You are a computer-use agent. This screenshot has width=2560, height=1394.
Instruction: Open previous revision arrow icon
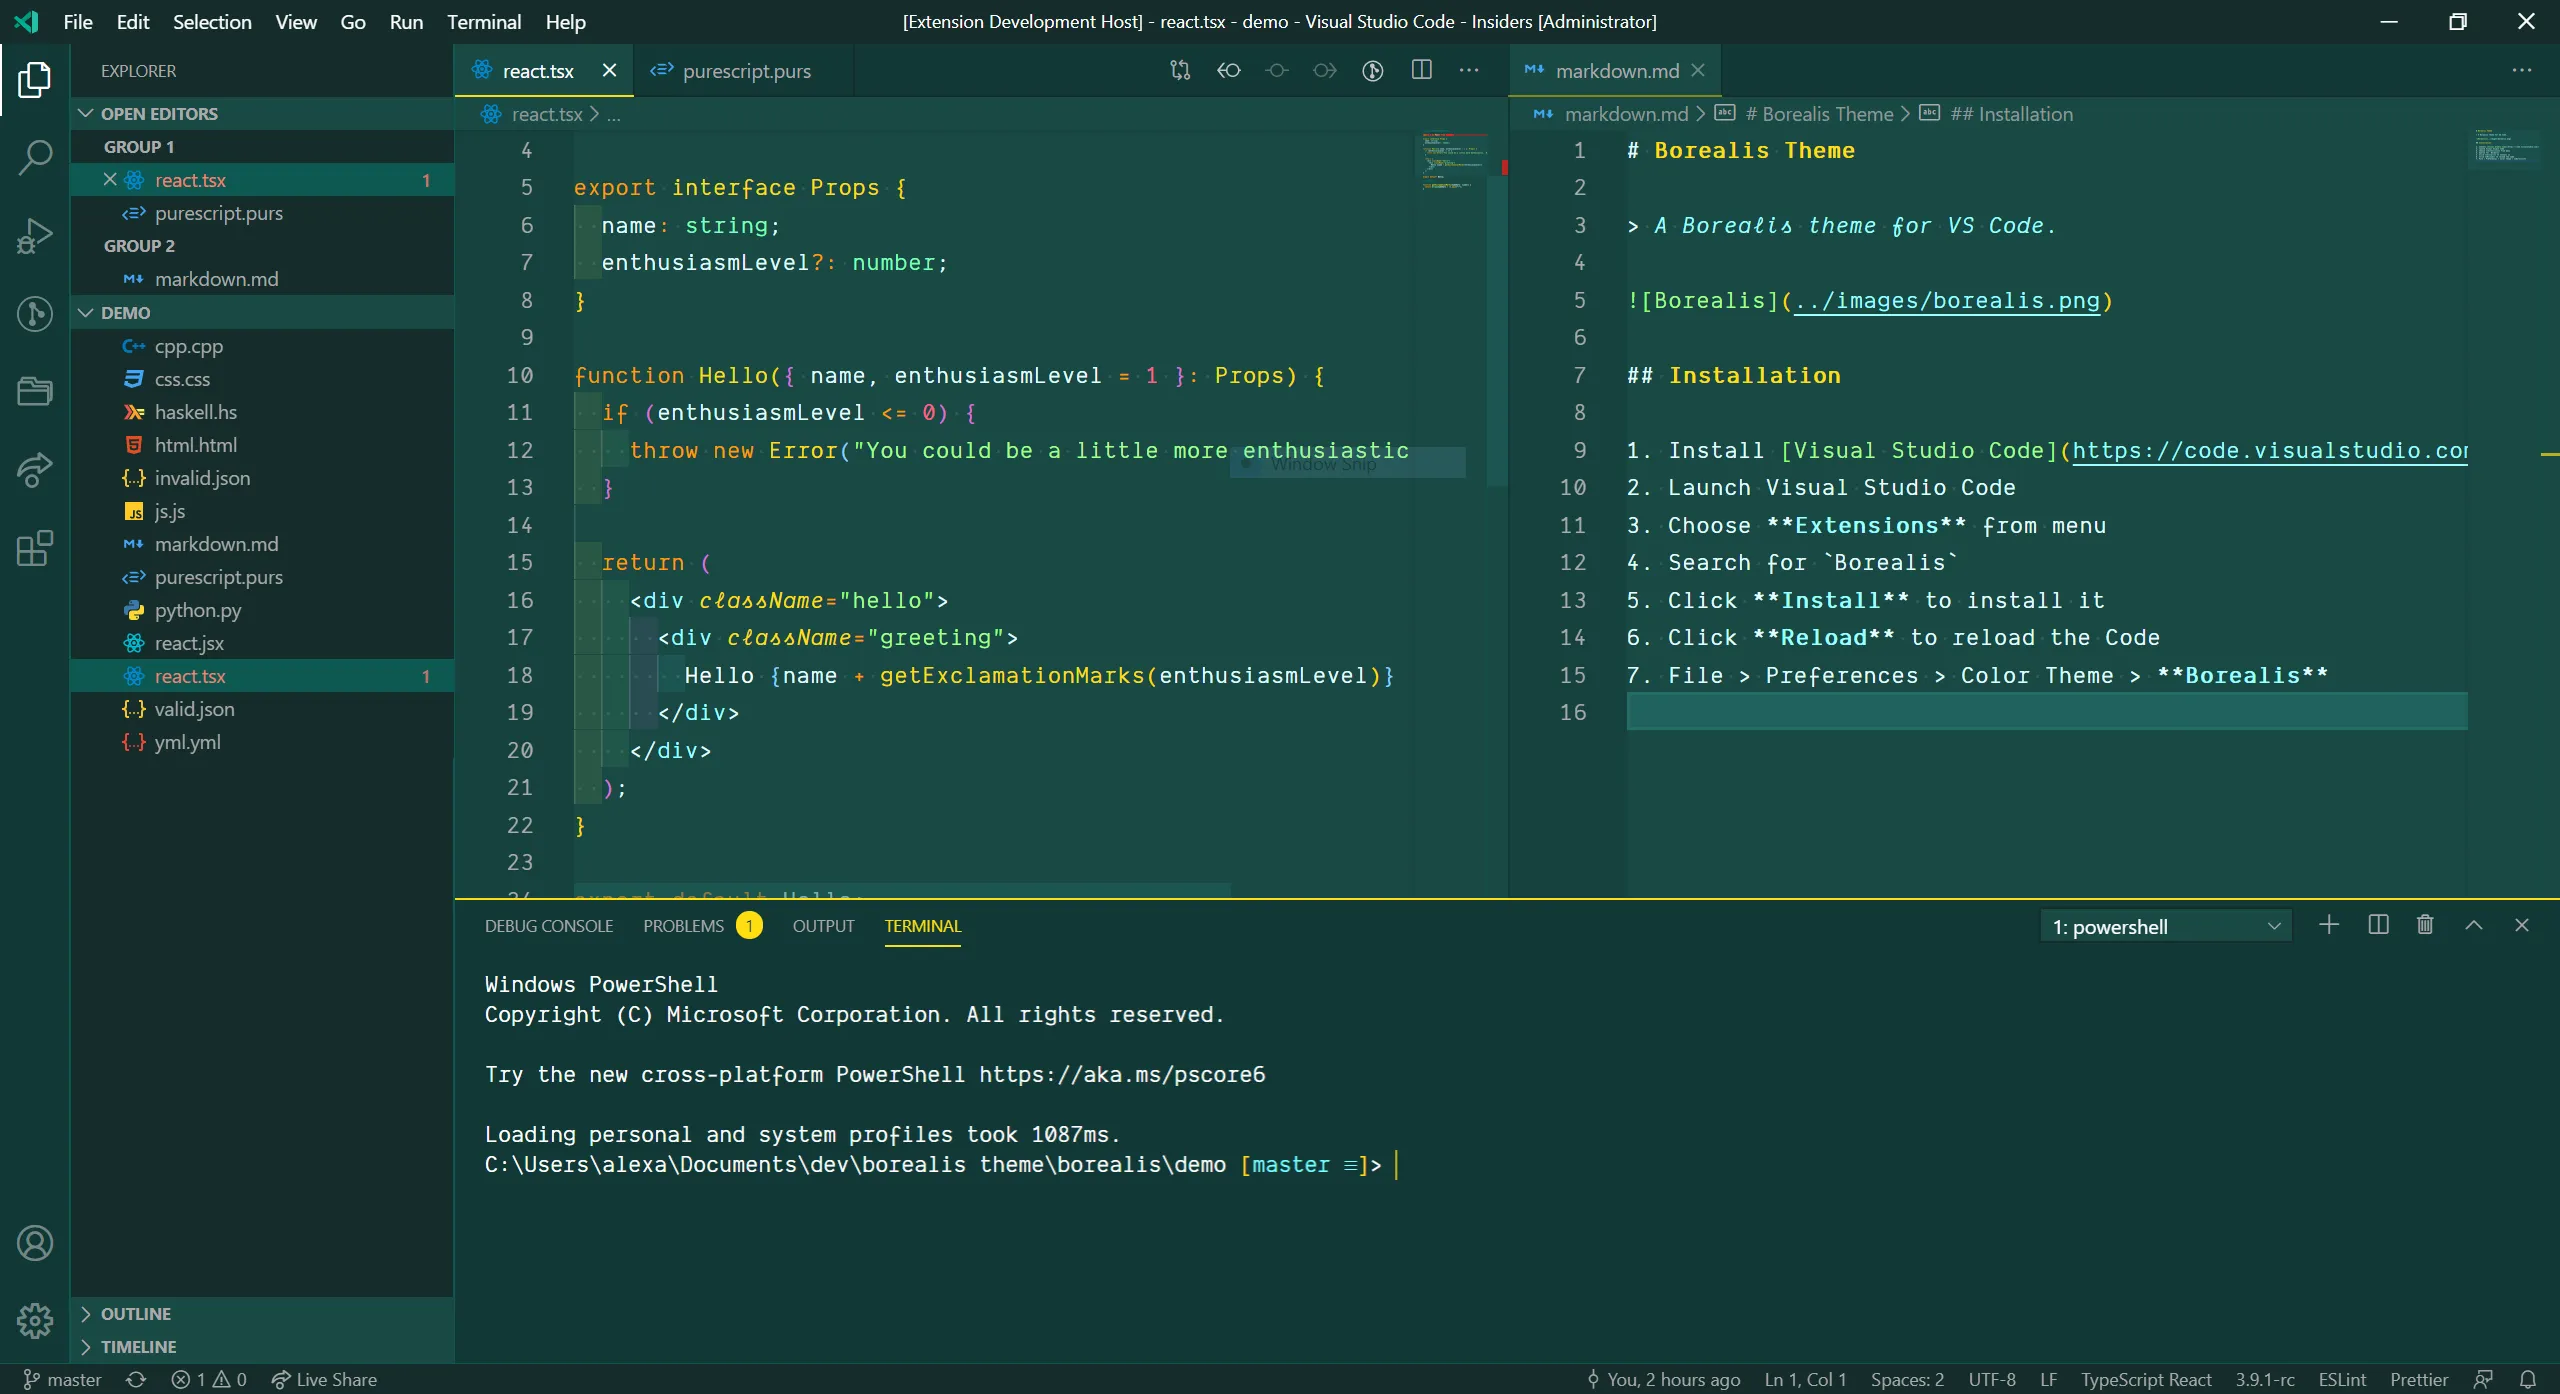point(1228,70)
